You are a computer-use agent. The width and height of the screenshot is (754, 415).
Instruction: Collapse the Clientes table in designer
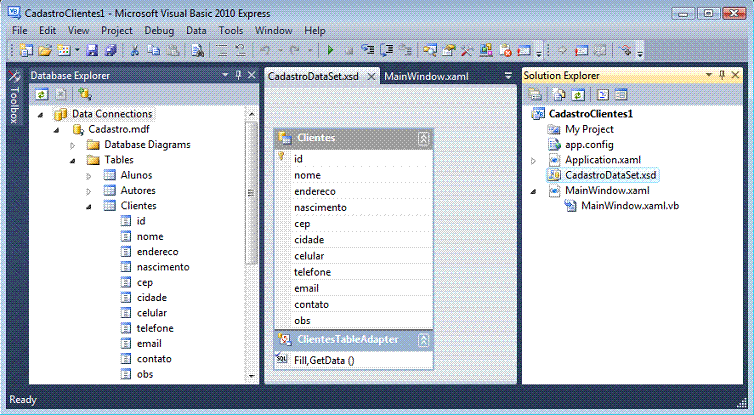tap(423, 138)
